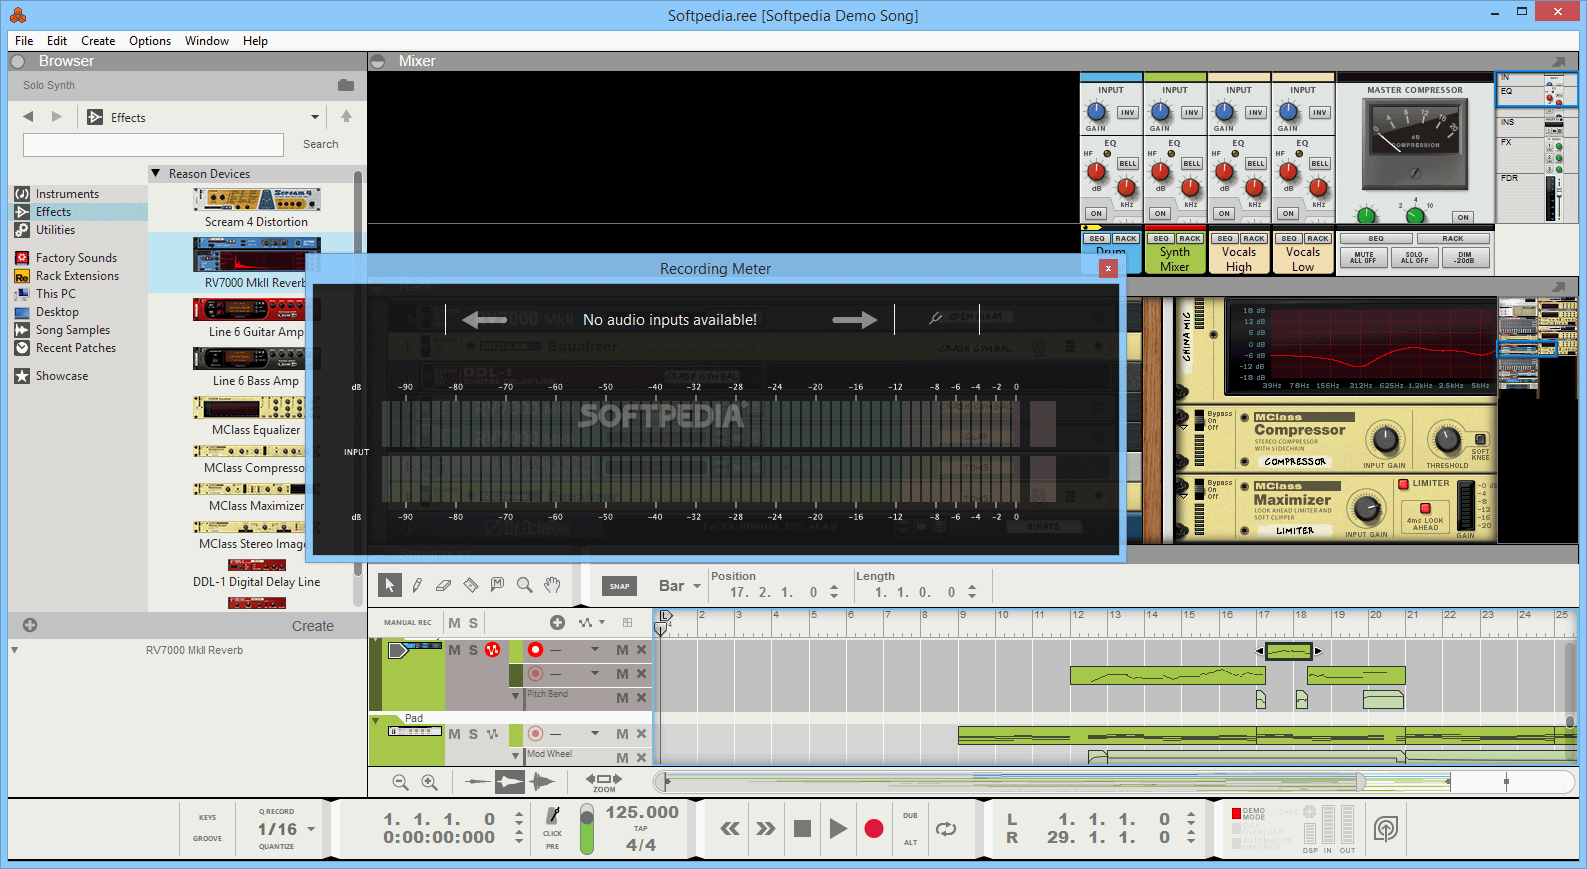
Task: Collapse the Pad track
Action: click(376, 719)
